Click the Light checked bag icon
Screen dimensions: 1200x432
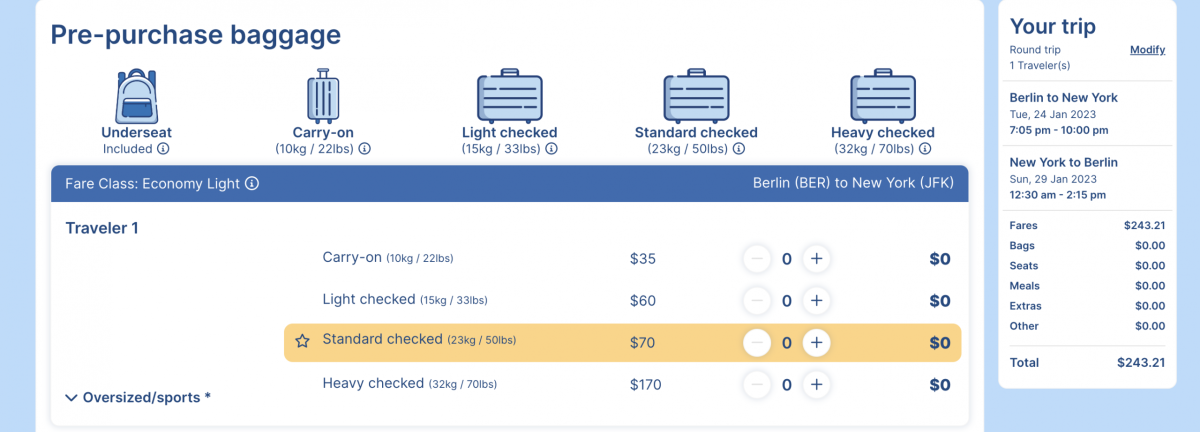(x=509, y=96)
